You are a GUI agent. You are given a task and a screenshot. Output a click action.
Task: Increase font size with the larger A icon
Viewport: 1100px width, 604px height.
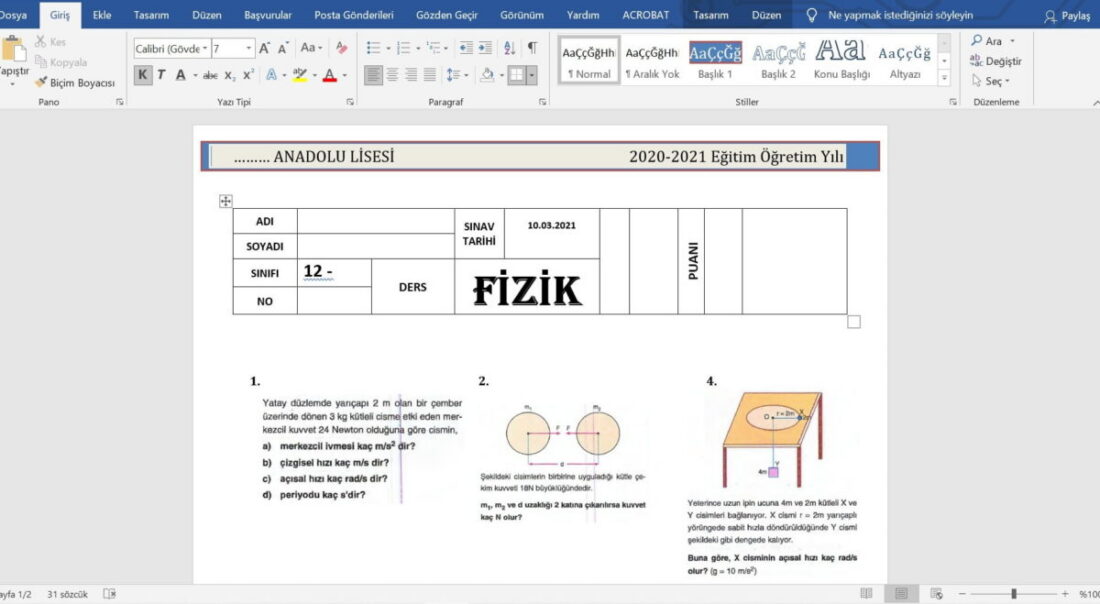click(x=264, y=48)
